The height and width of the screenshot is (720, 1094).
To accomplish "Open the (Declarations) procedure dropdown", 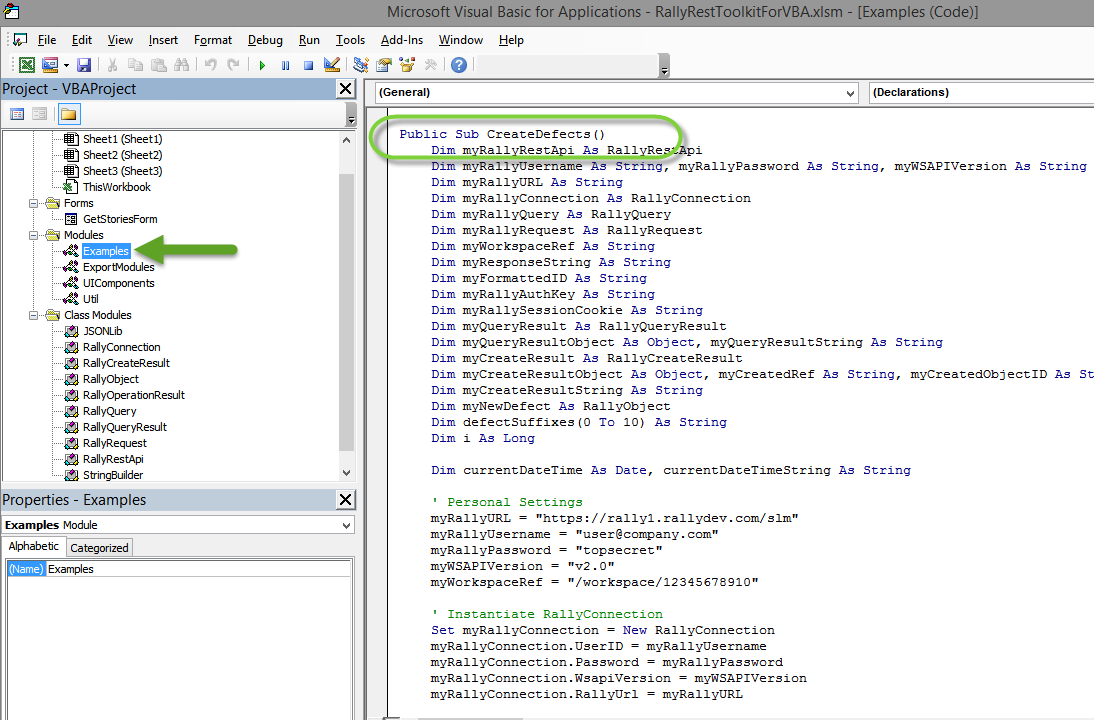I will [x=981, y=92].
